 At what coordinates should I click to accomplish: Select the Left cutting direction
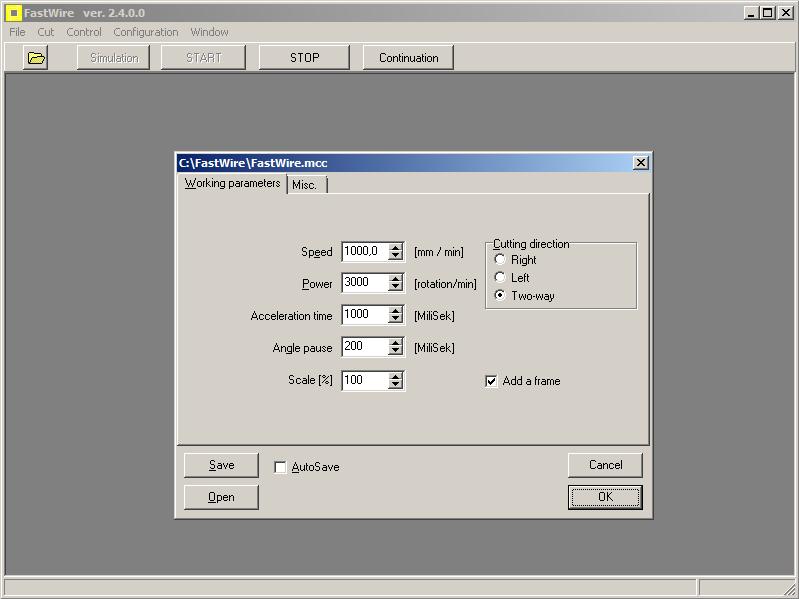pyautogui.click(x=500, y=278)
